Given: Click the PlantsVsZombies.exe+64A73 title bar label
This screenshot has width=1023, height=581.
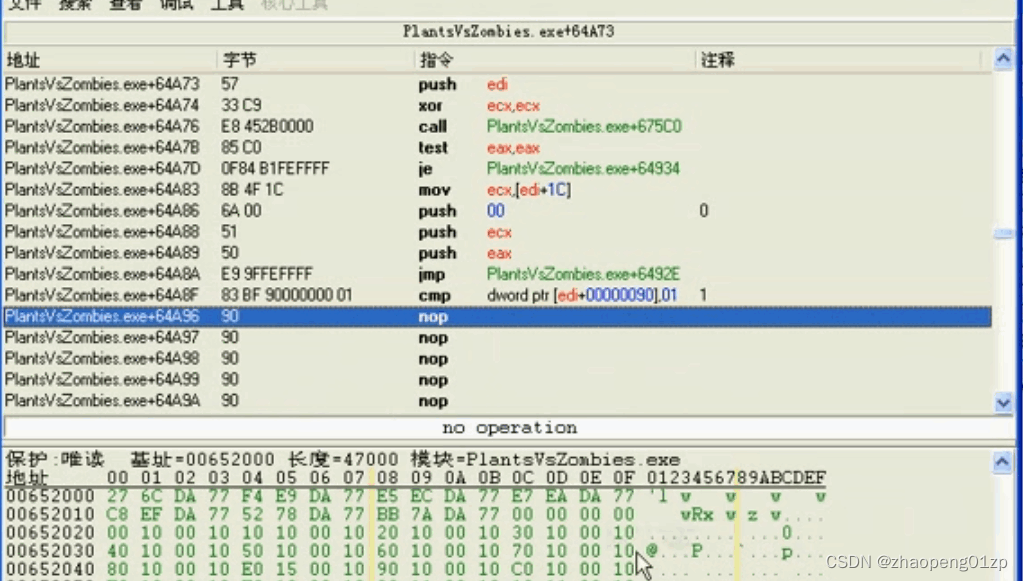Looking at the screenshot, I should (x=508, y=31).
